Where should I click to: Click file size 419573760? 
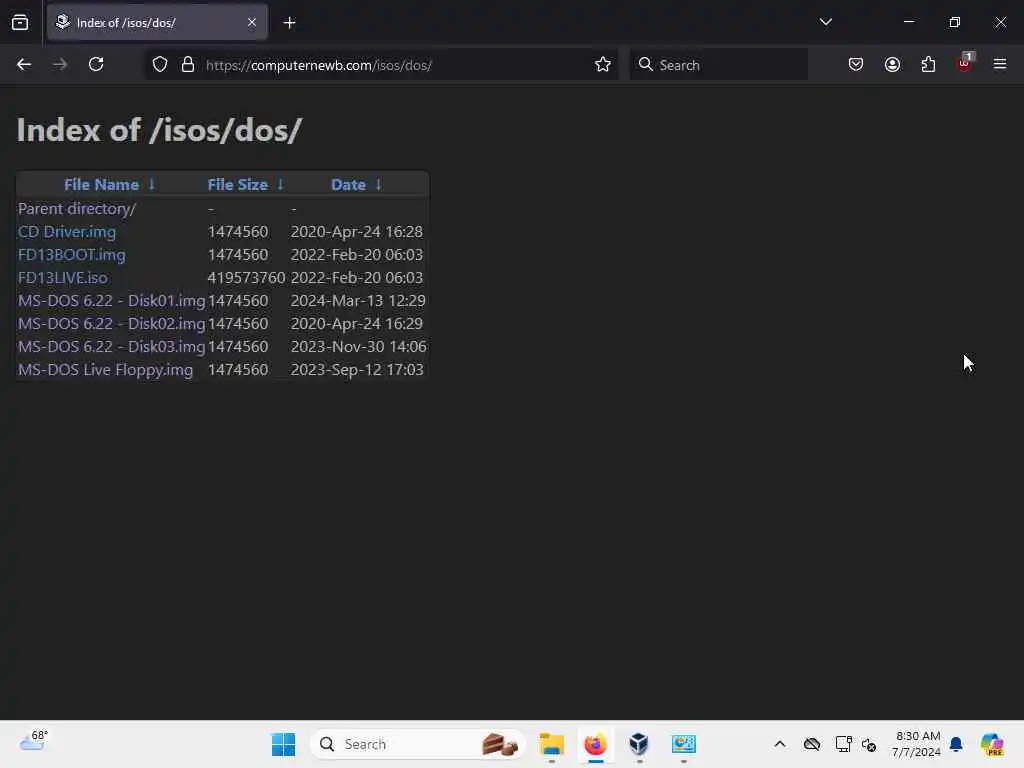click(x=246, y=278)
